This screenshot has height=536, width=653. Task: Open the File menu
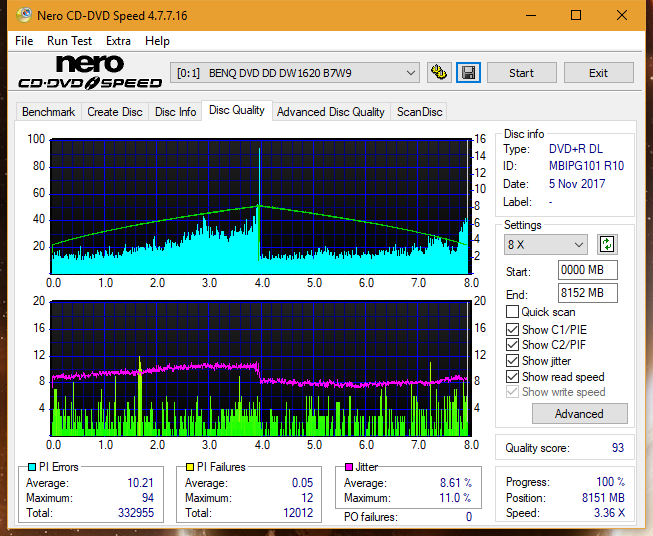point(24,41)
